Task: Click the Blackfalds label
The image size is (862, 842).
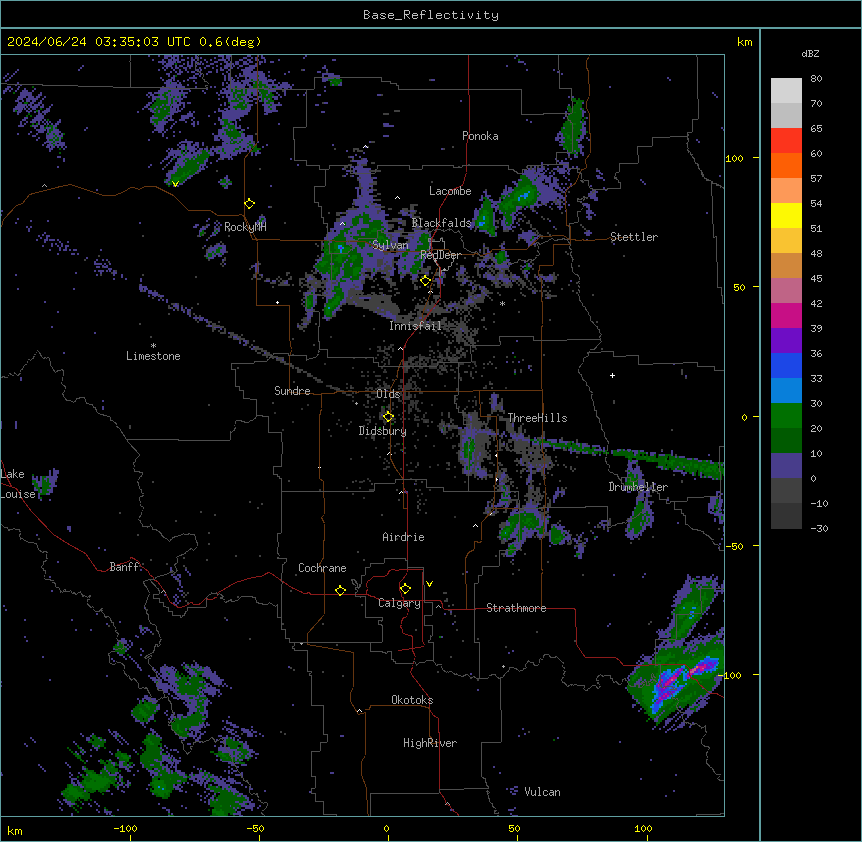Action: pyautogui.click(x=441, y=223)
